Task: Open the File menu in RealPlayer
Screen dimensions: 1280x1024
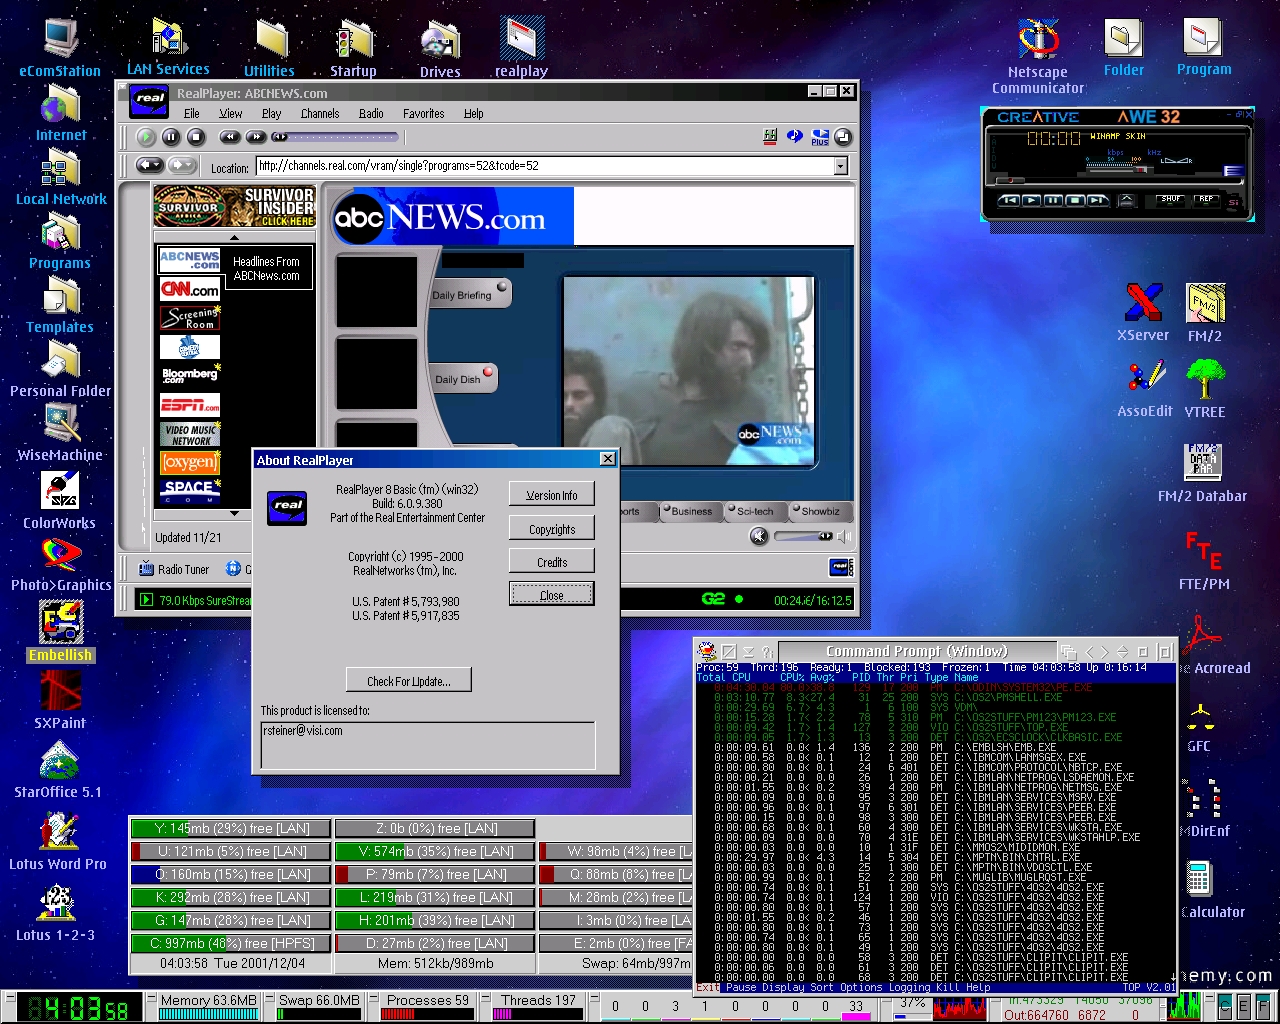Action: click(191, 113)
